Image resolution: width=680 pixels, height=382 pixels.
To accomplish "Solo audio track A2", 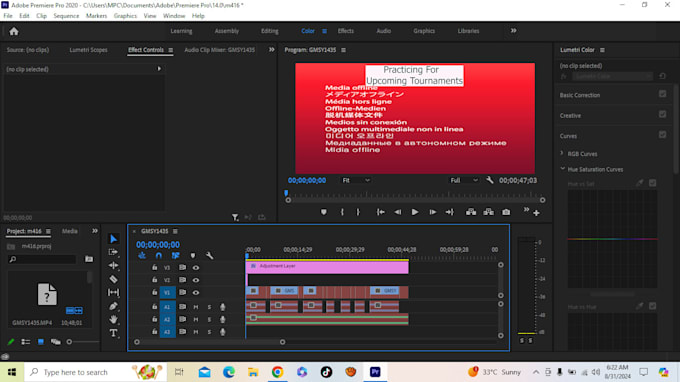I will [209, 320].
